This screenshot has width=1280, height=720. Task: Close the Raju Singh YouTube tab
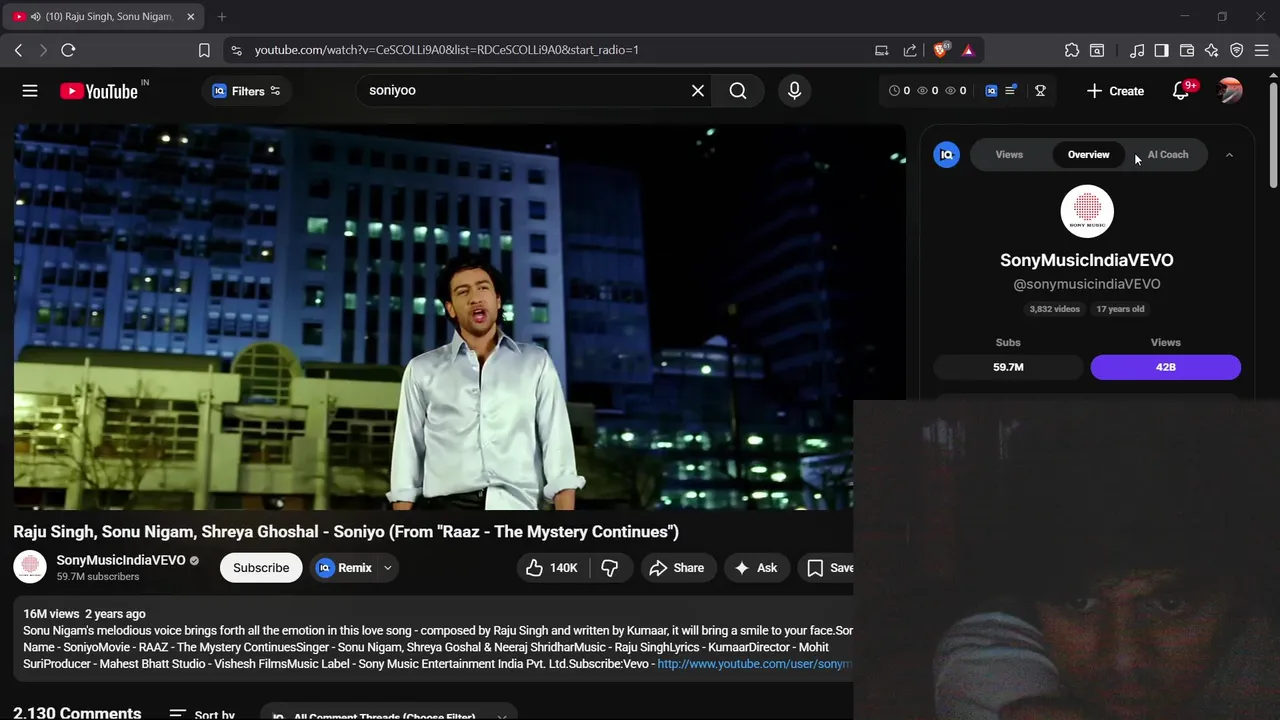[191, 17]
